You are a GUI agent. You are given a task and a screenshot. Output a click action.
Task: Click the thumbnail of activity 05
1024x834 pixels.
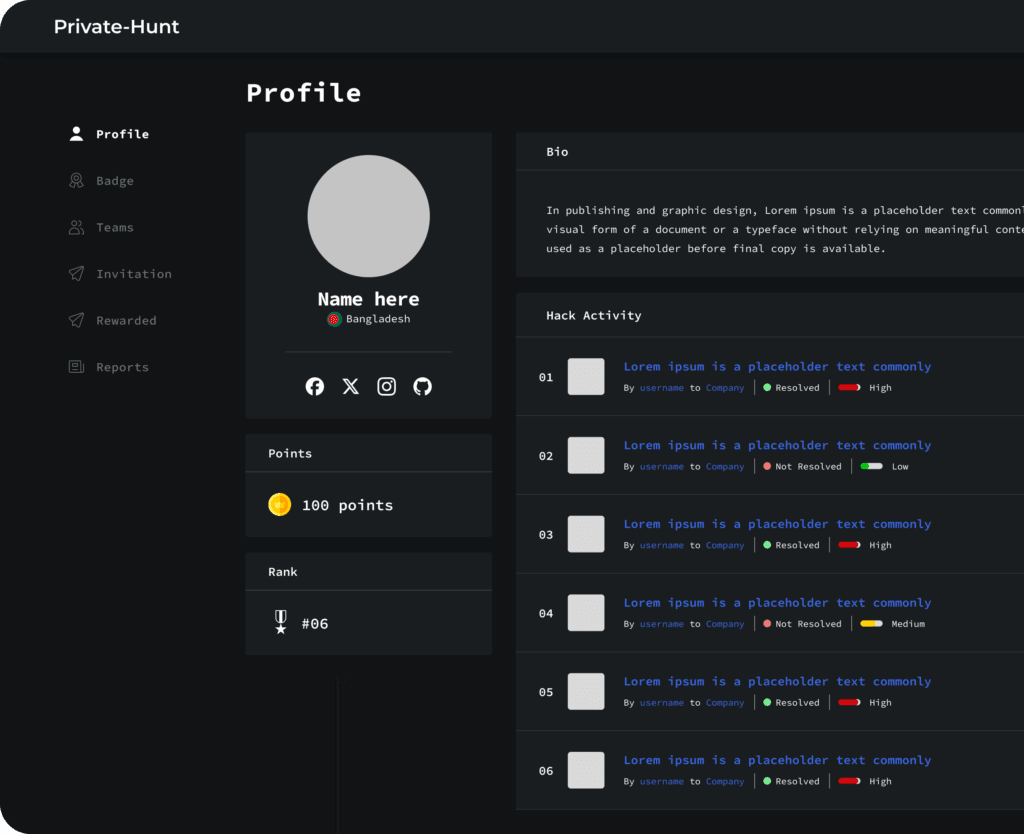[x=586, y=691]
